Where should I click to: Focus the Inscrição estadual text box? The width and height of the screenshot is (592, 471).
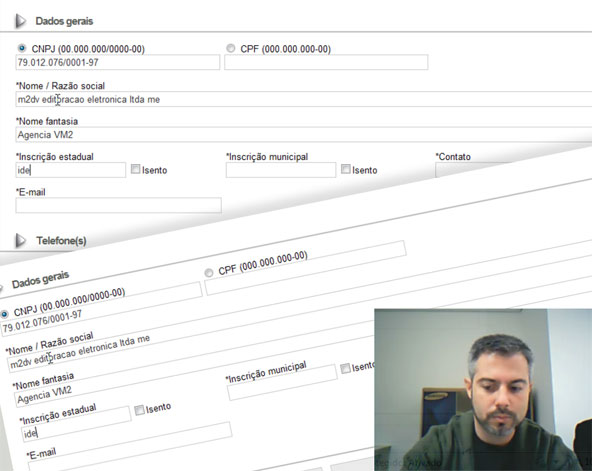[x=71, y=170]
